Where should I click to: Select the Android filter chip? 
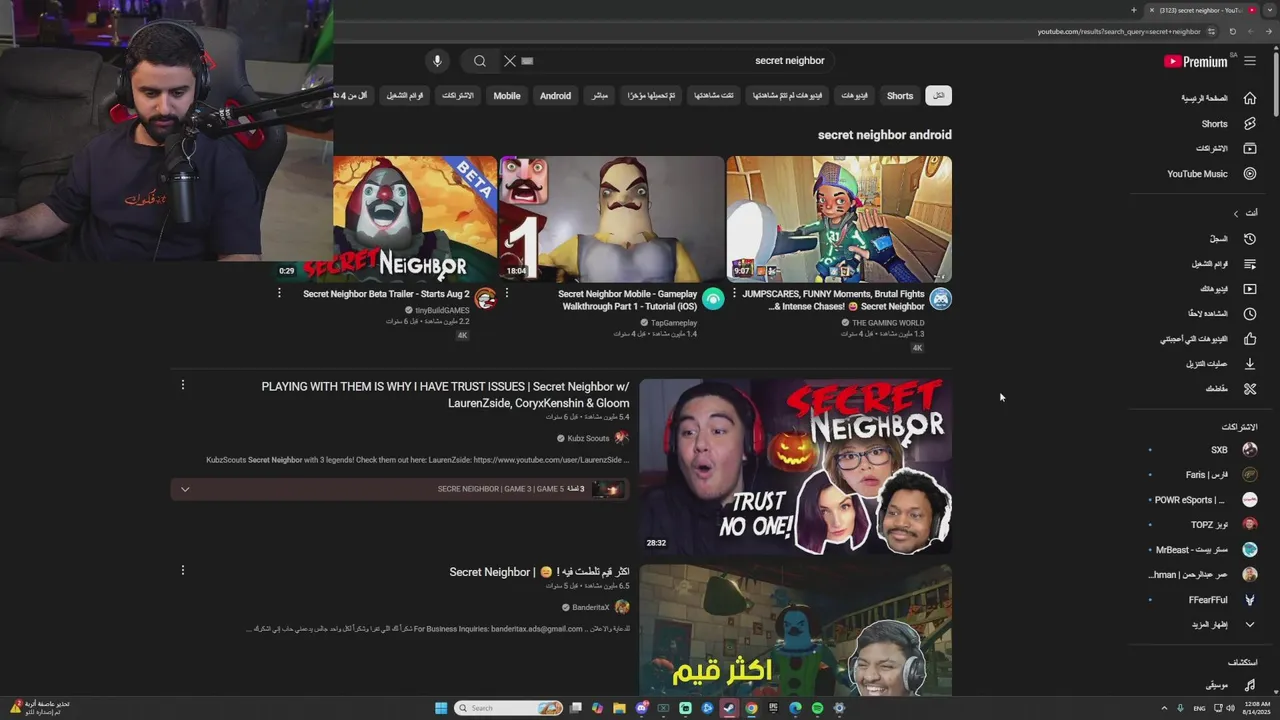[x=555, y=96]
